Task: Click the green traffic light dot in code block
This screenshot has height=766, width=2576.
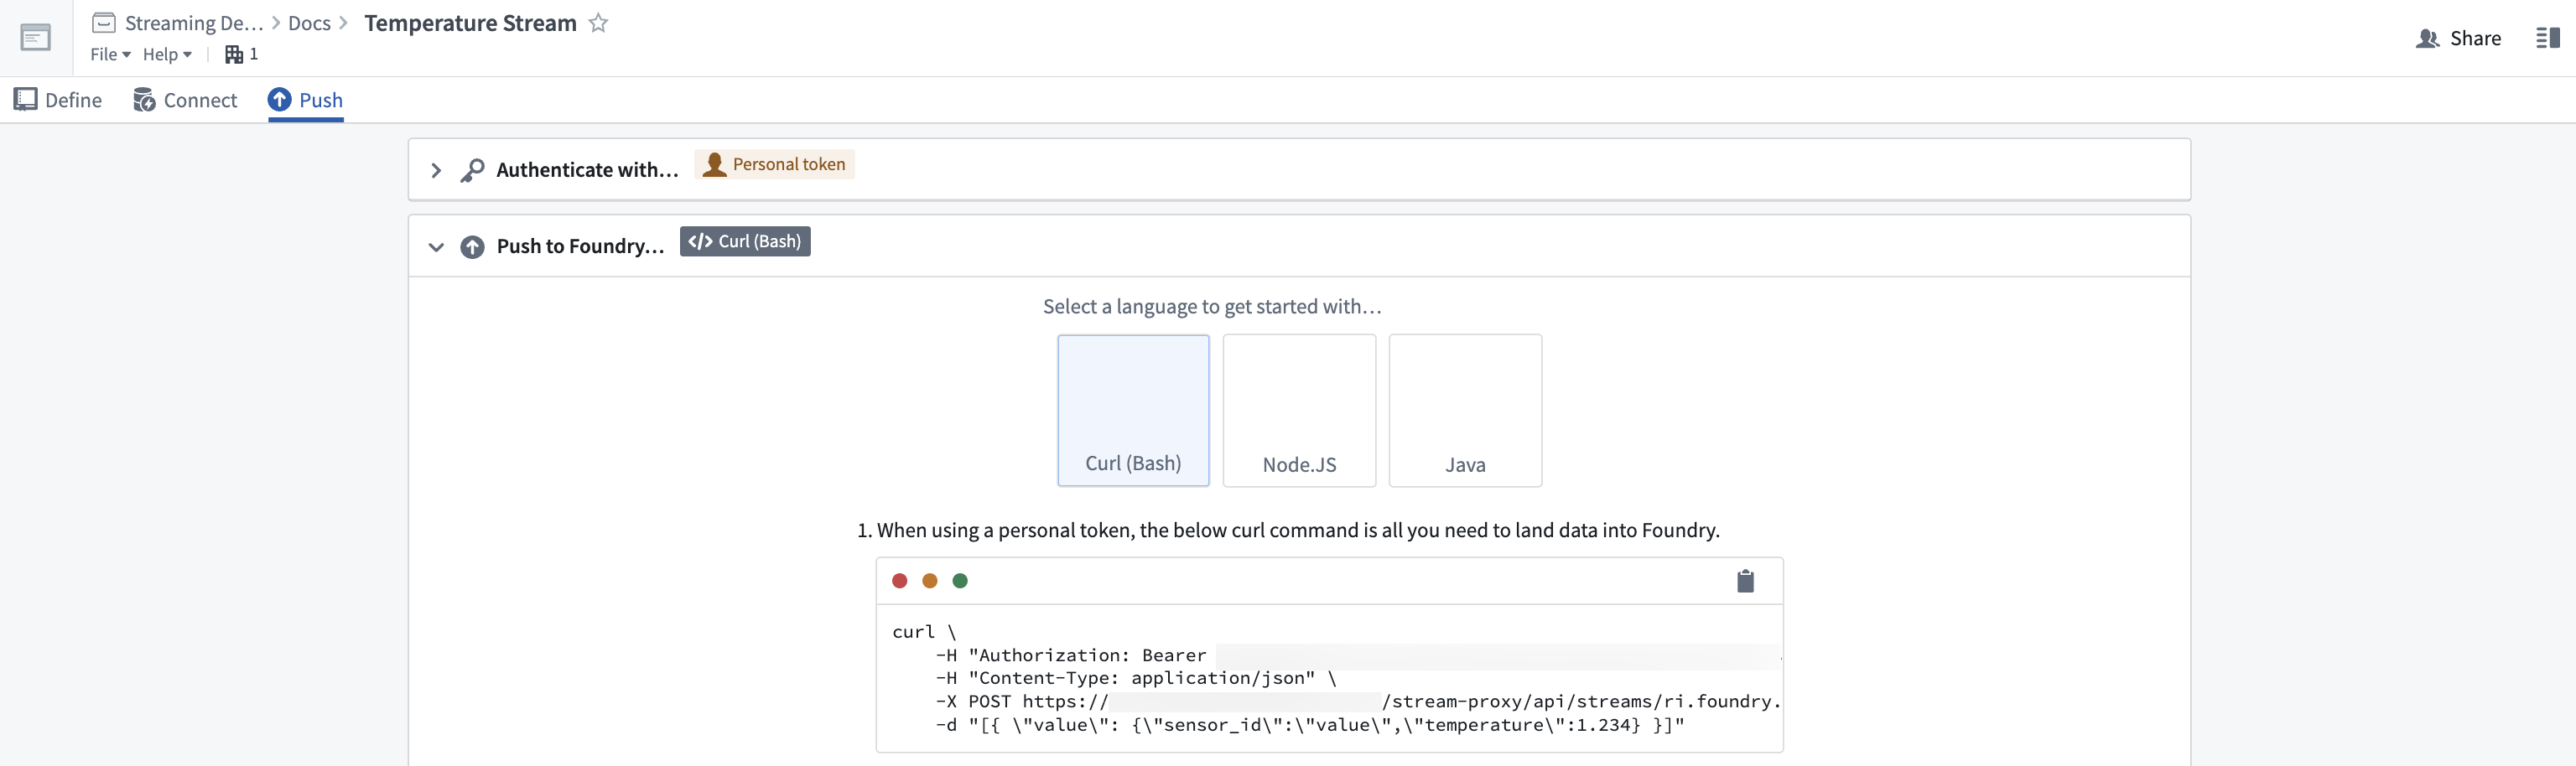Action: pyautogui.click(x=960, y=580)
